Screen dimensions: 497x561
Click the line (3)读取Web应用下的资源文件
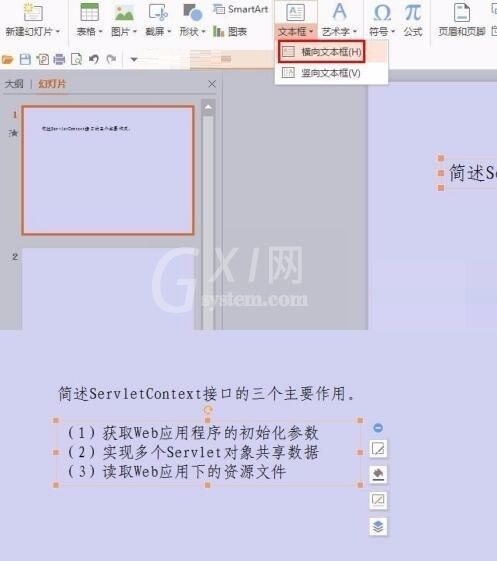pyautogui.click(x=176, y=472)
